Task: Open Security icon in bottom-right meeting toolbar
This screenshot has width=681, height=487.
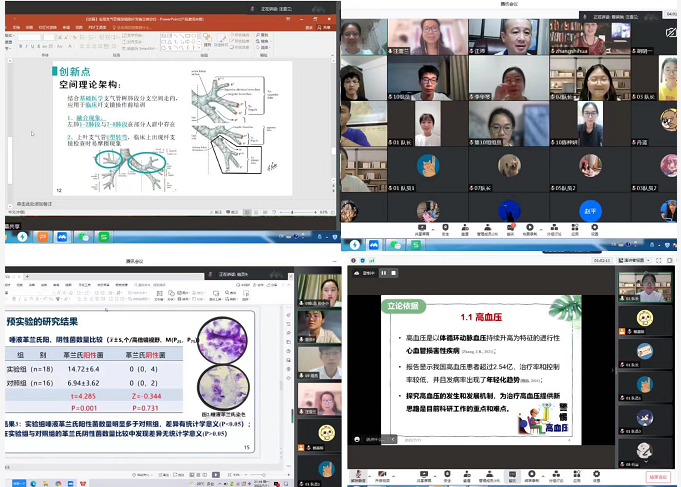Action: [x=446, y=476]
